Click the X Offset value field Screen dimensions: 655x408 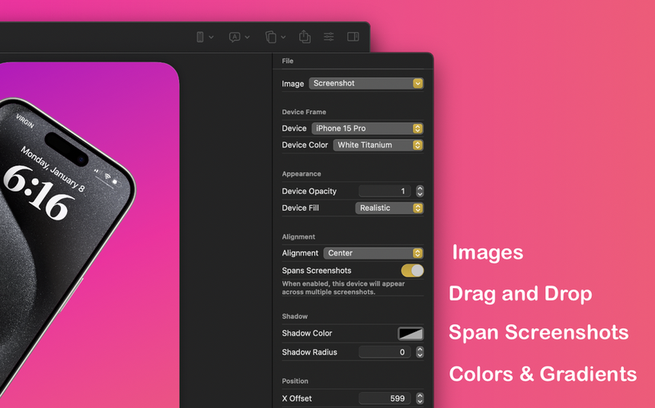click(x=385, y=398)
